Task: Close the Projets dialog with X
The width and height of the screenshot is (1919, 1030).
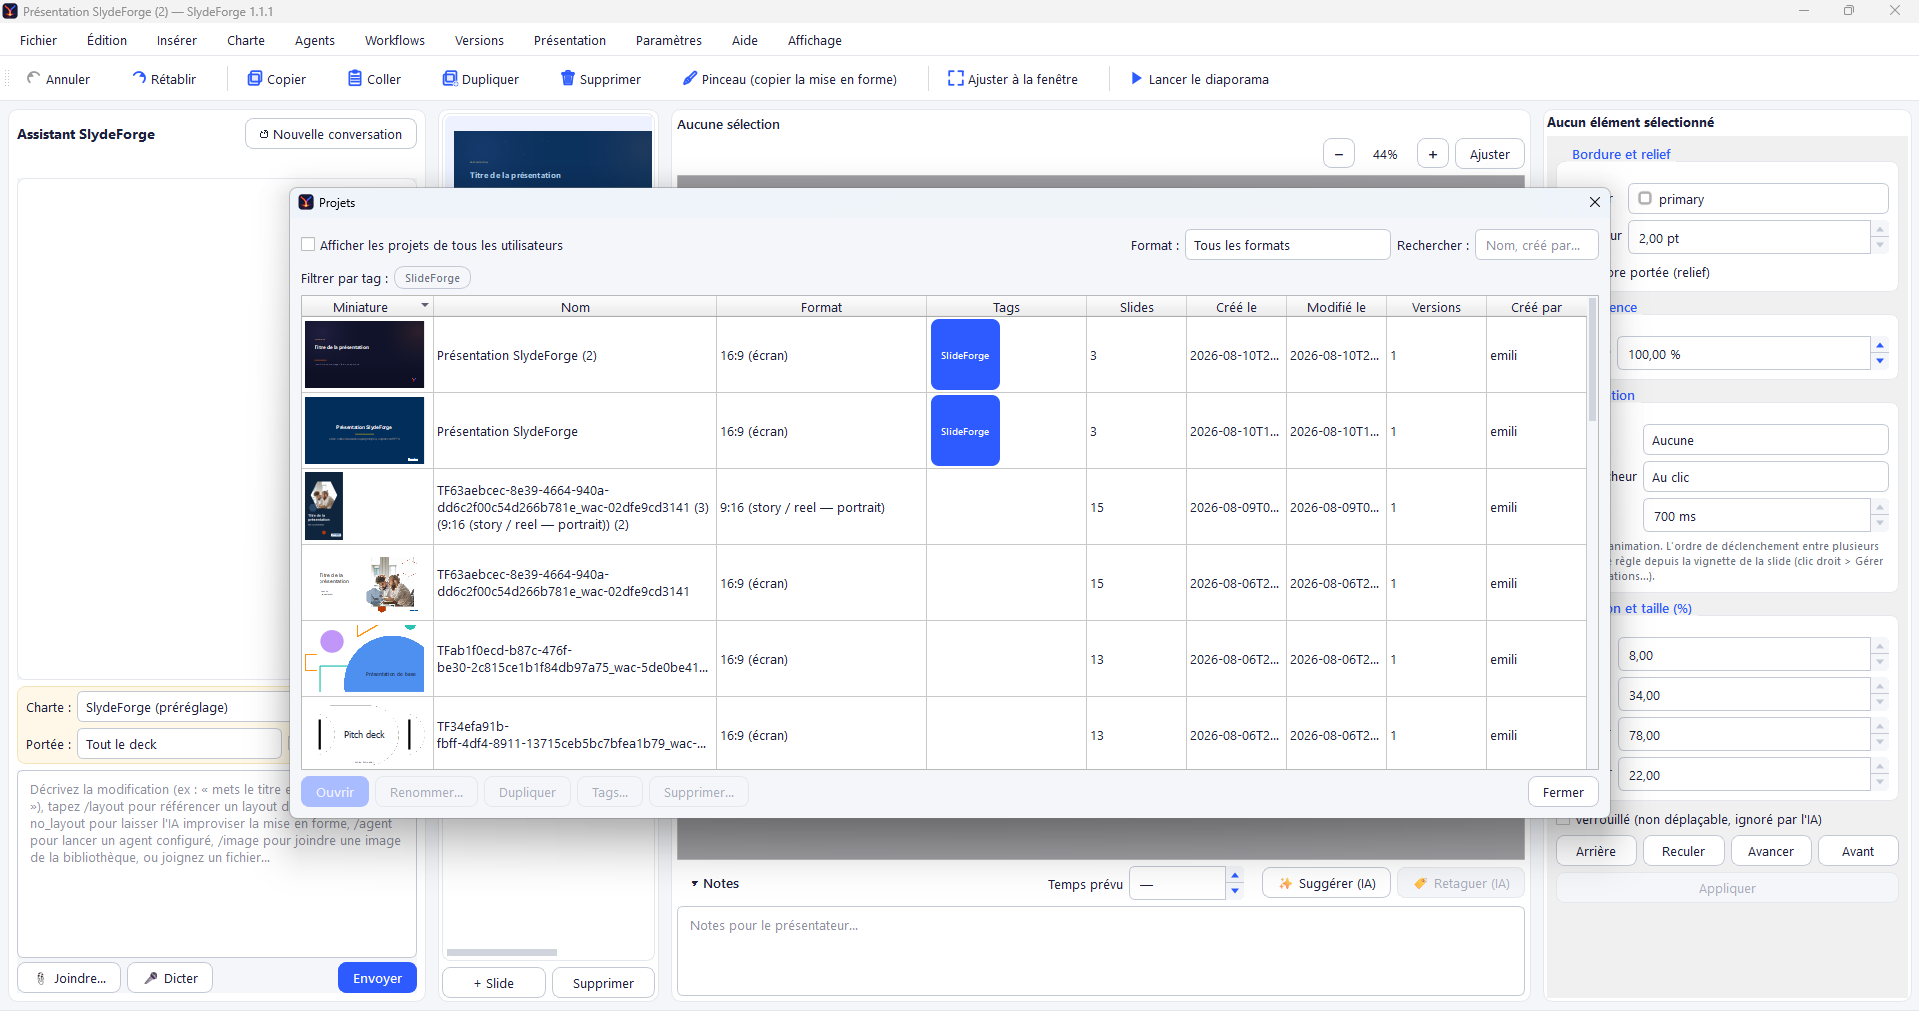Action: pos(1595,202)
